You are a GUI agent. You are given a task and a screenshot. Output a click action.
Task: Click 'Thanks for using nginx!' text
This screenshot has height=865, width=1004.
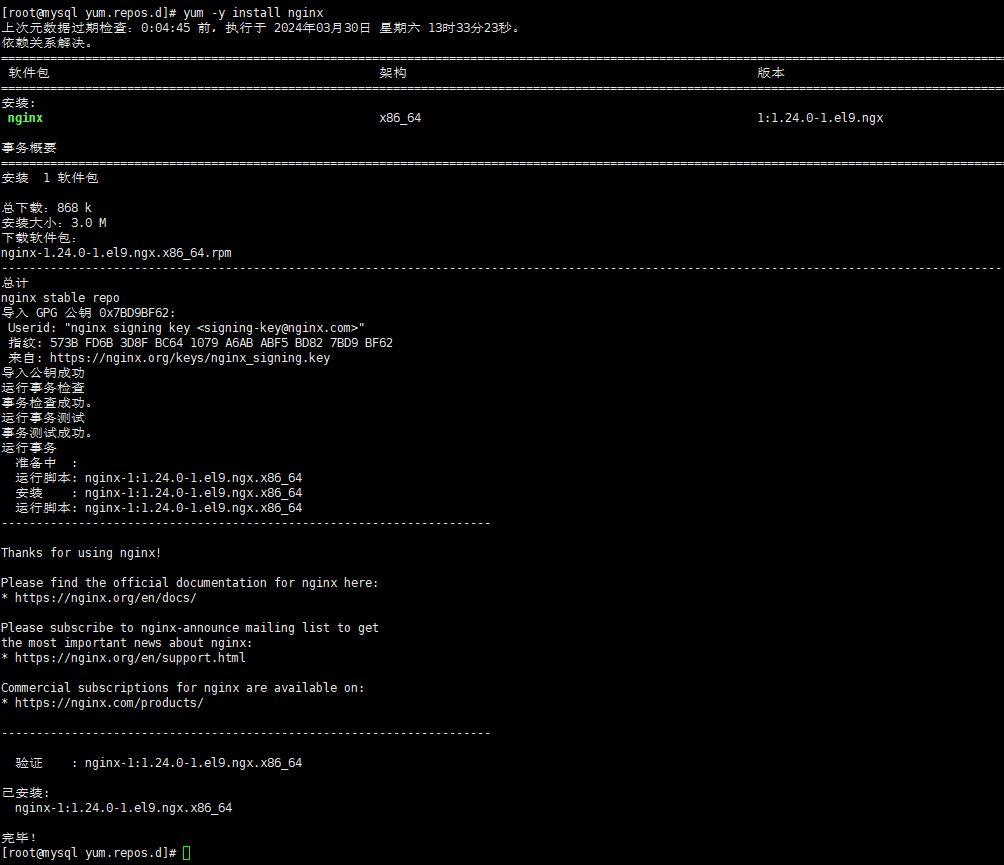coord(81,553)
